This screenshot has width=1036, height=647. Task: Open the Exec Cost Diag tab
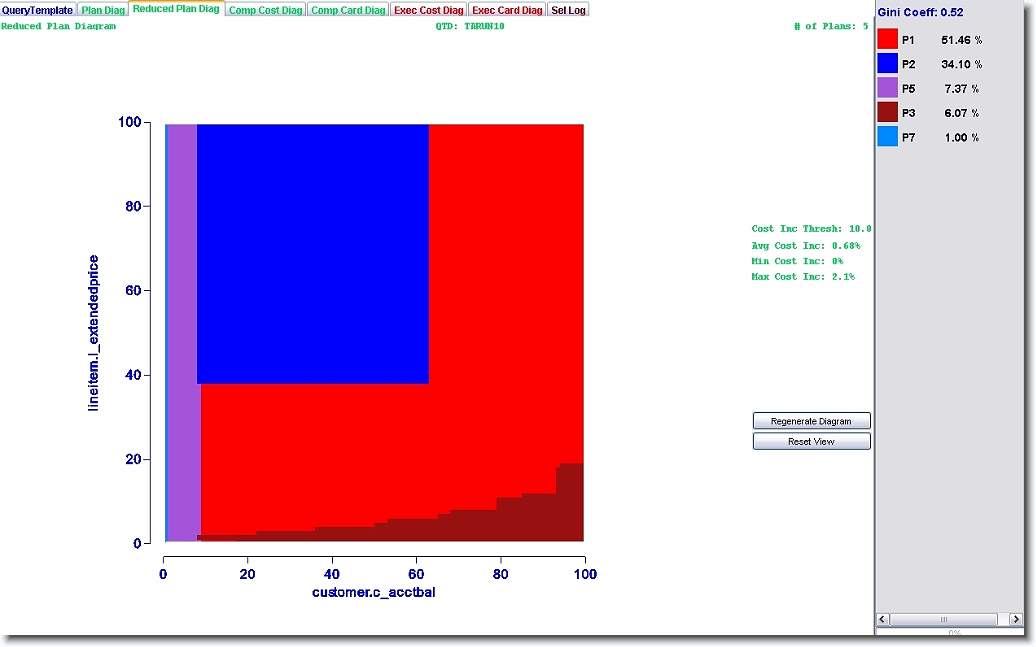coord(428,10)
